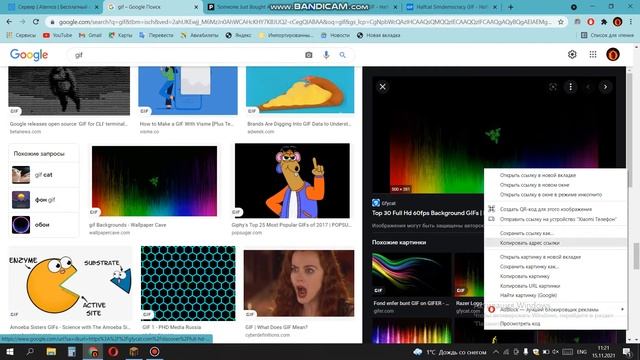Open the Новости bookmark
This screenshot has width=640, height=360.
pos(336,36)
